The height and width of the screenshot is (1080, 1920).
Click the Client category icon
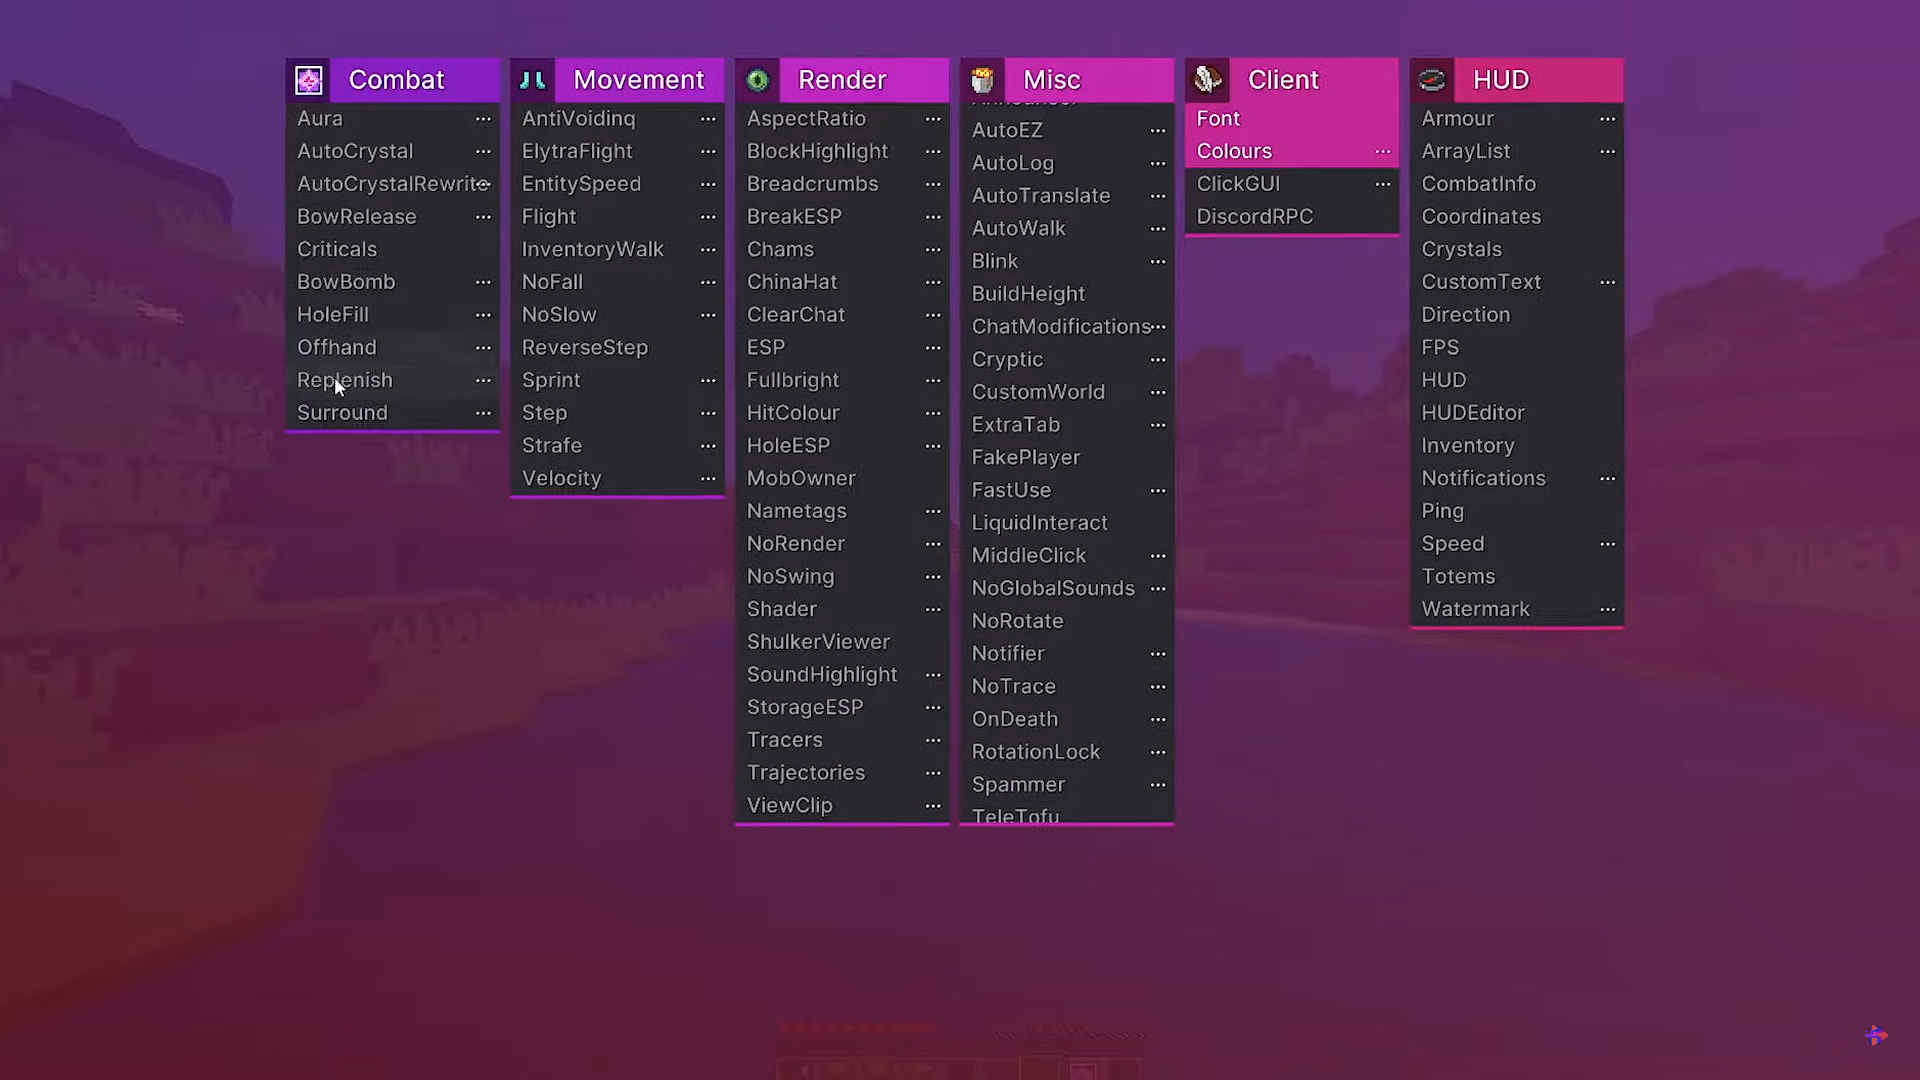pos(1207,80)
